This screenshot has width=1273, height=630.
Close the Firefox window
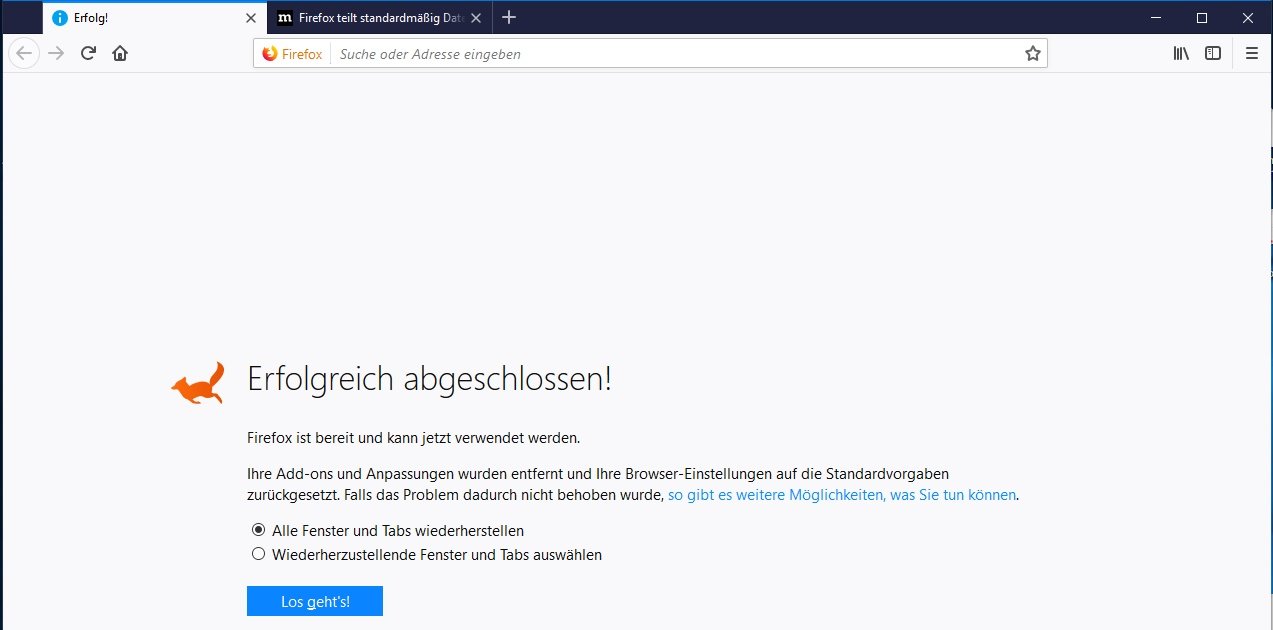(x=1248, y=17)
